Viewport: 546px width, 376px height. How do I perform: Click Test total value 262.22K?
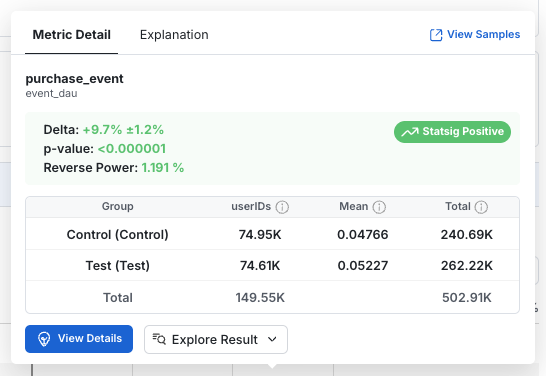(467, 266)
